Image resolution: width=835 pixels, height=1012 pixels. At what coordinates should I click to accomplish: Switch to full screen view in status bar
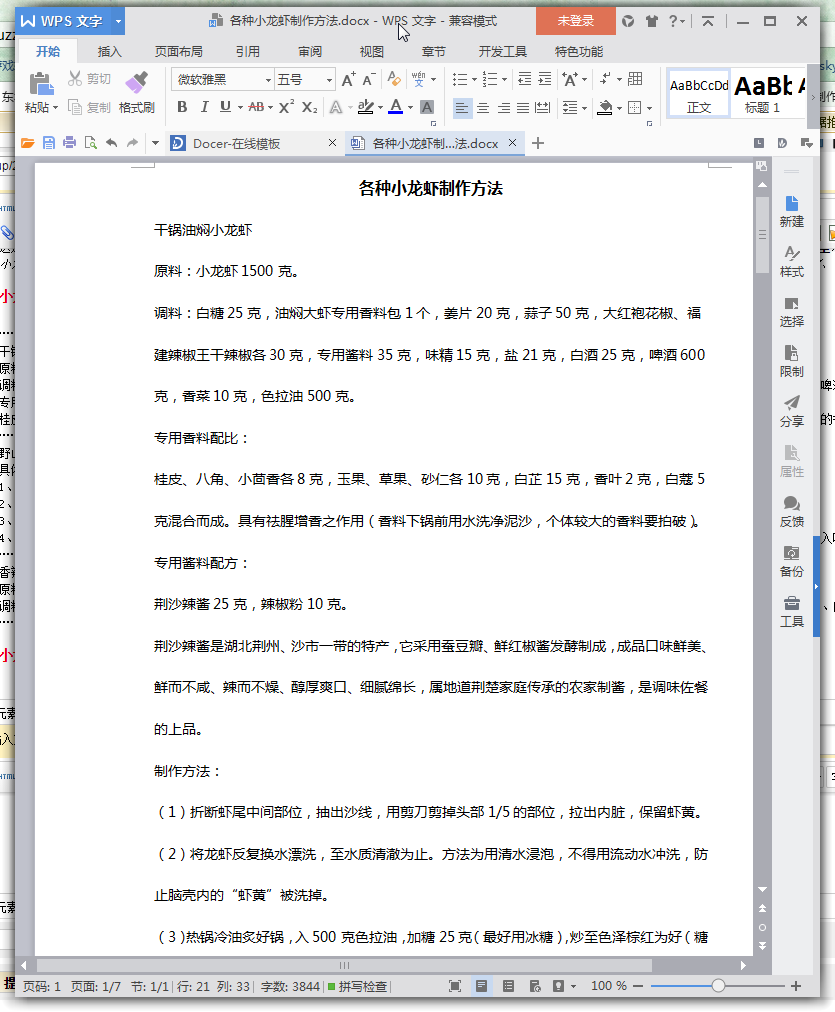tap(455, 986)
